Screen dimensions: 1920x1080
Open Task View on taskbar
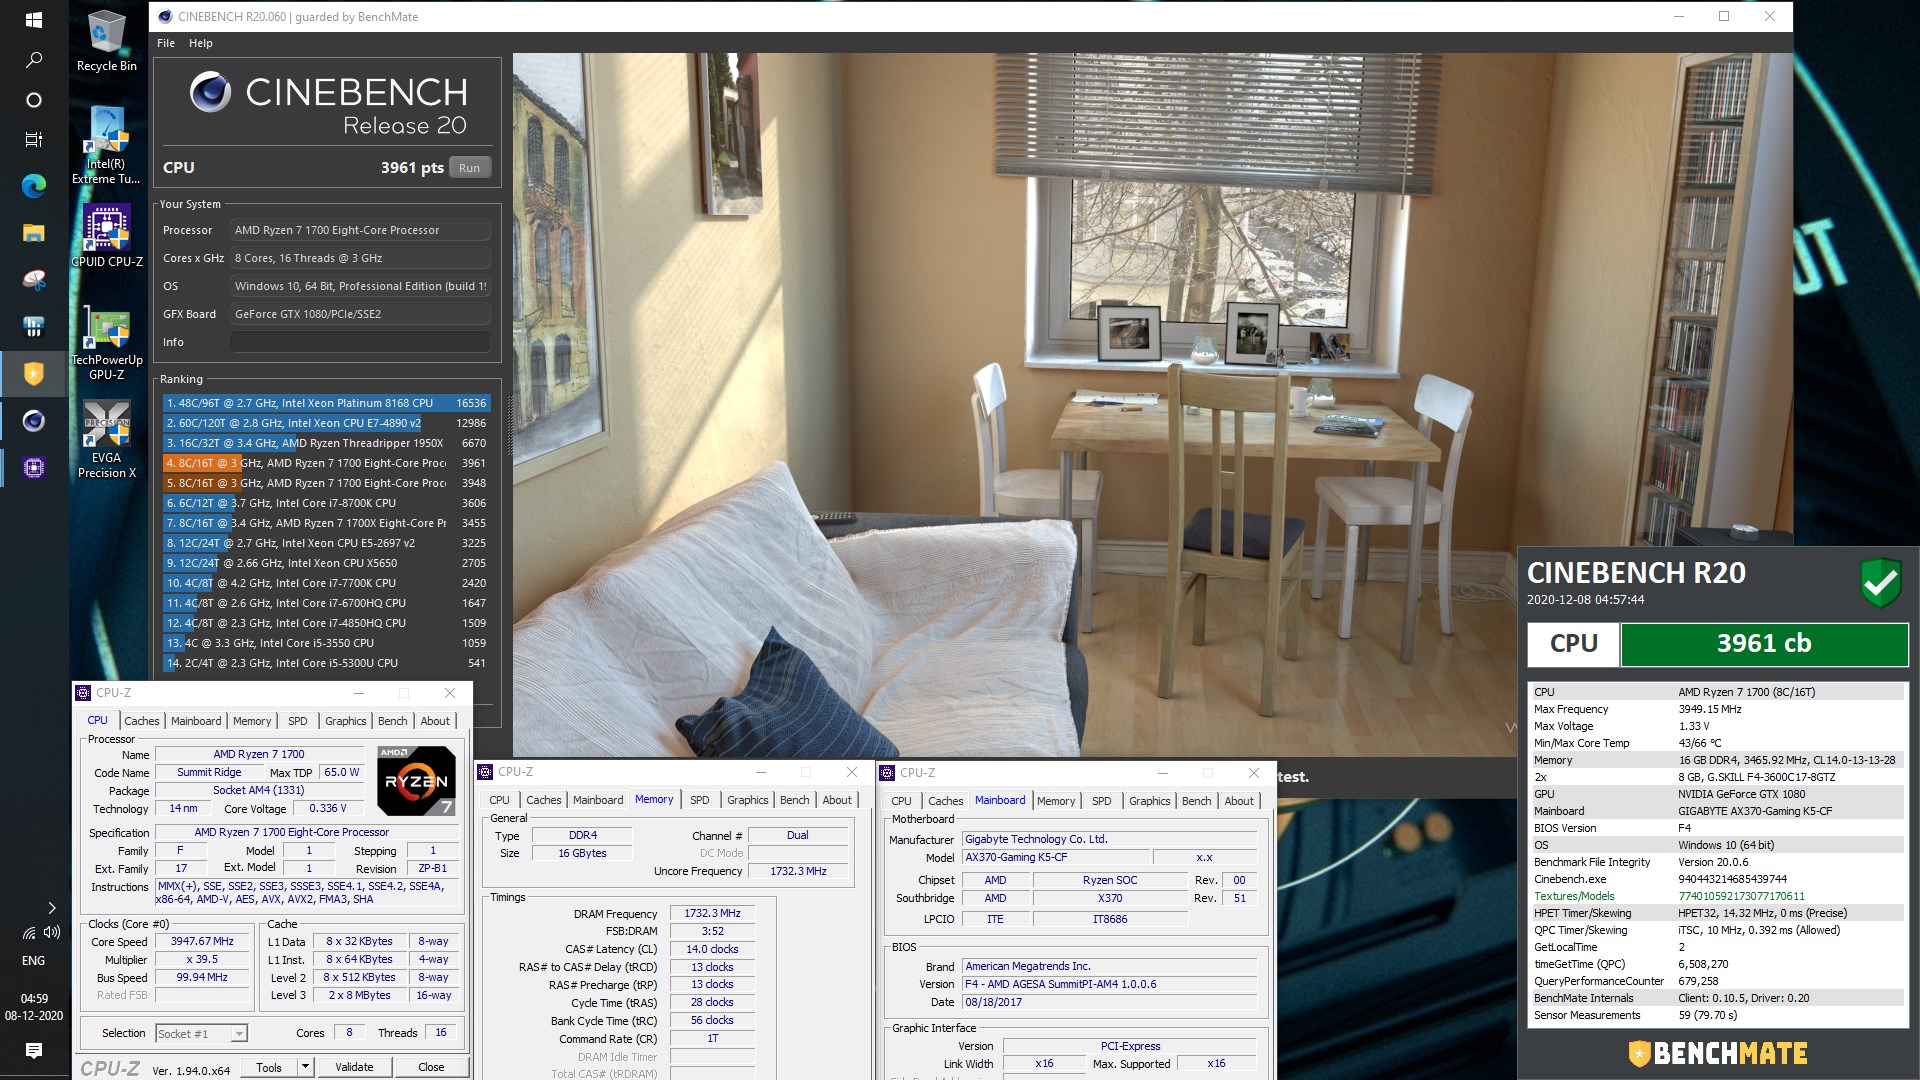[x=33, y=140]
